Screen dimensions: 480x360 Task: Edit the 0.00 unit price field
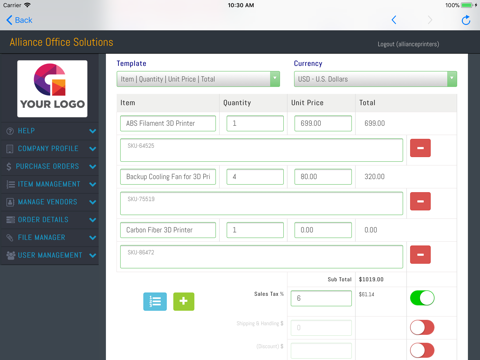(323, 230)
